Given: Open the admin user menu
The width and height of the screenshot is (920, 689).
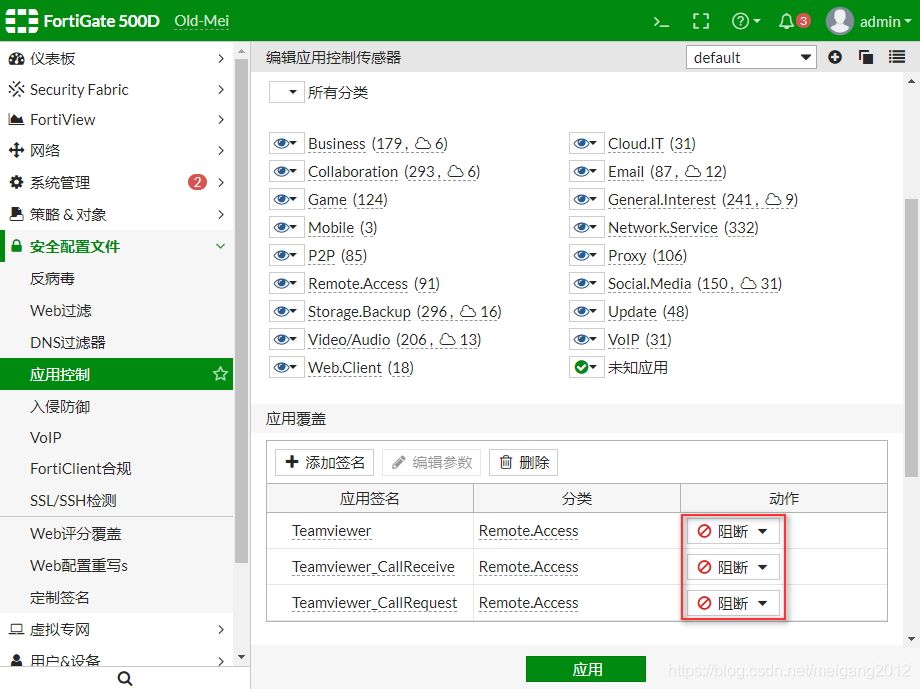Looking at the screenshot, I should point(869,21).
